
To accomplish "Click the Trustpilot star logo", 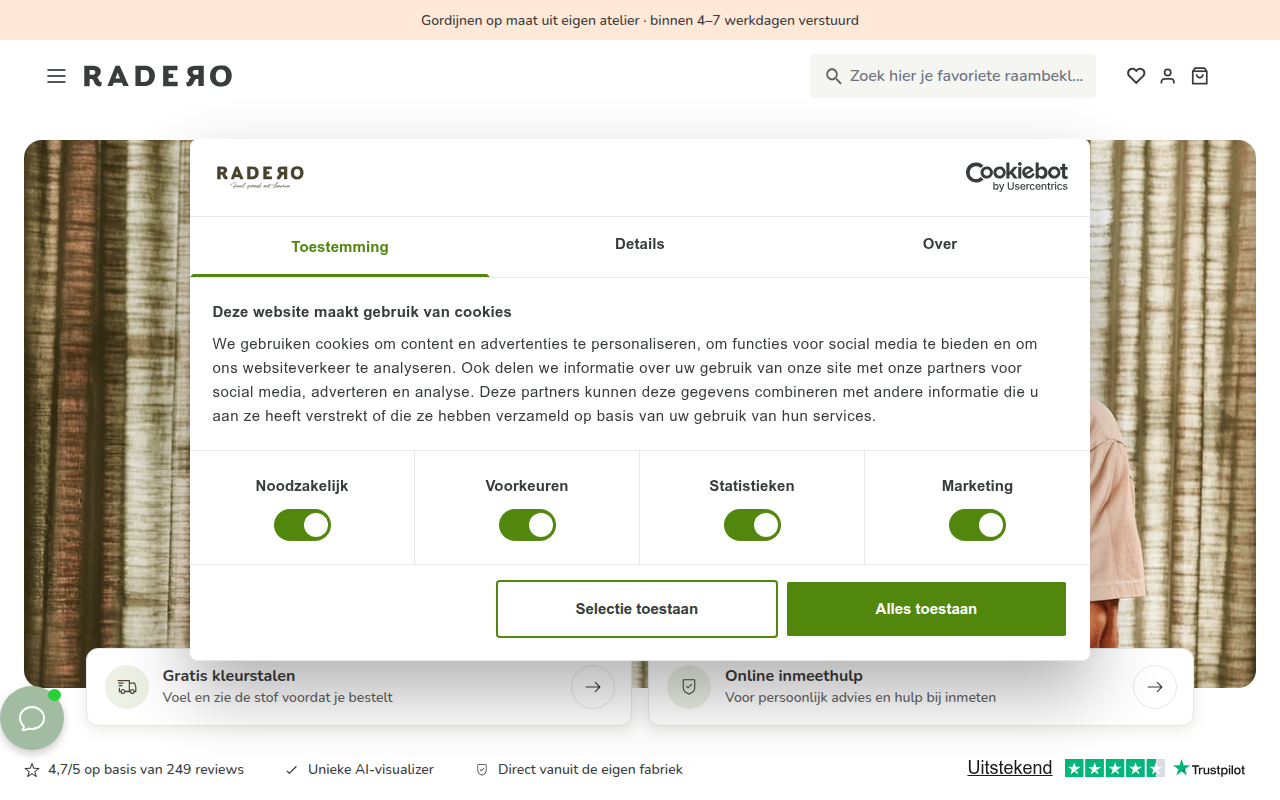I will pyautogui.click(x=1209, y=769).
